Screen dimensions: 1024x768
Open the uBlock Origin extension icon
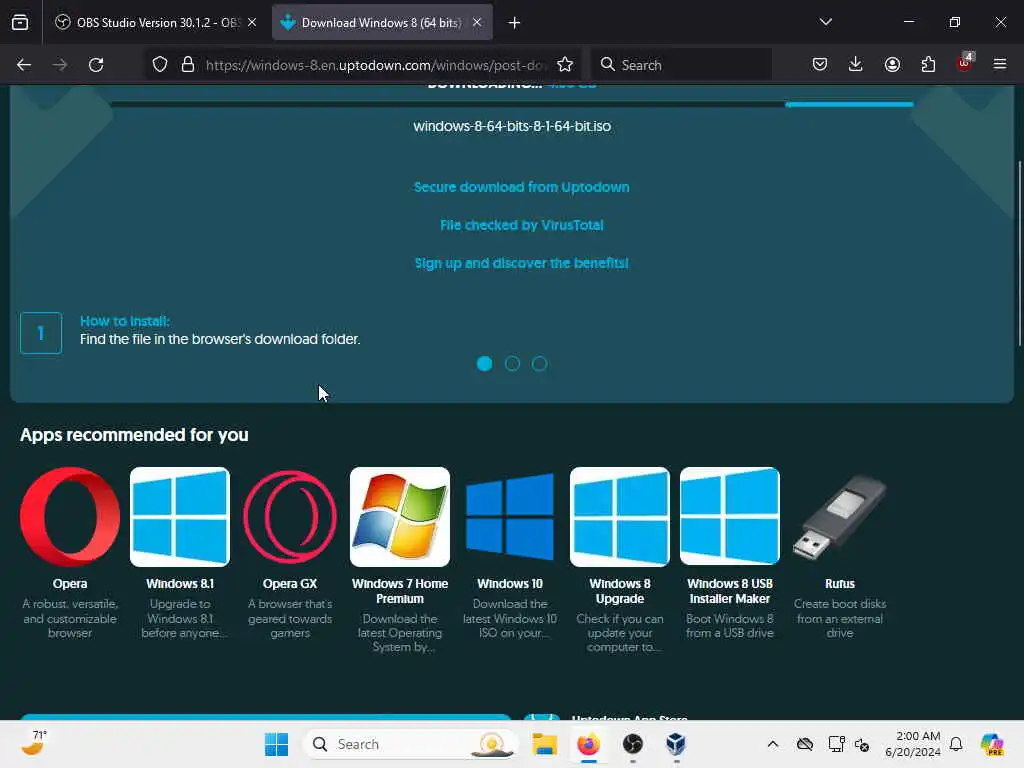(x=964, y=63)
